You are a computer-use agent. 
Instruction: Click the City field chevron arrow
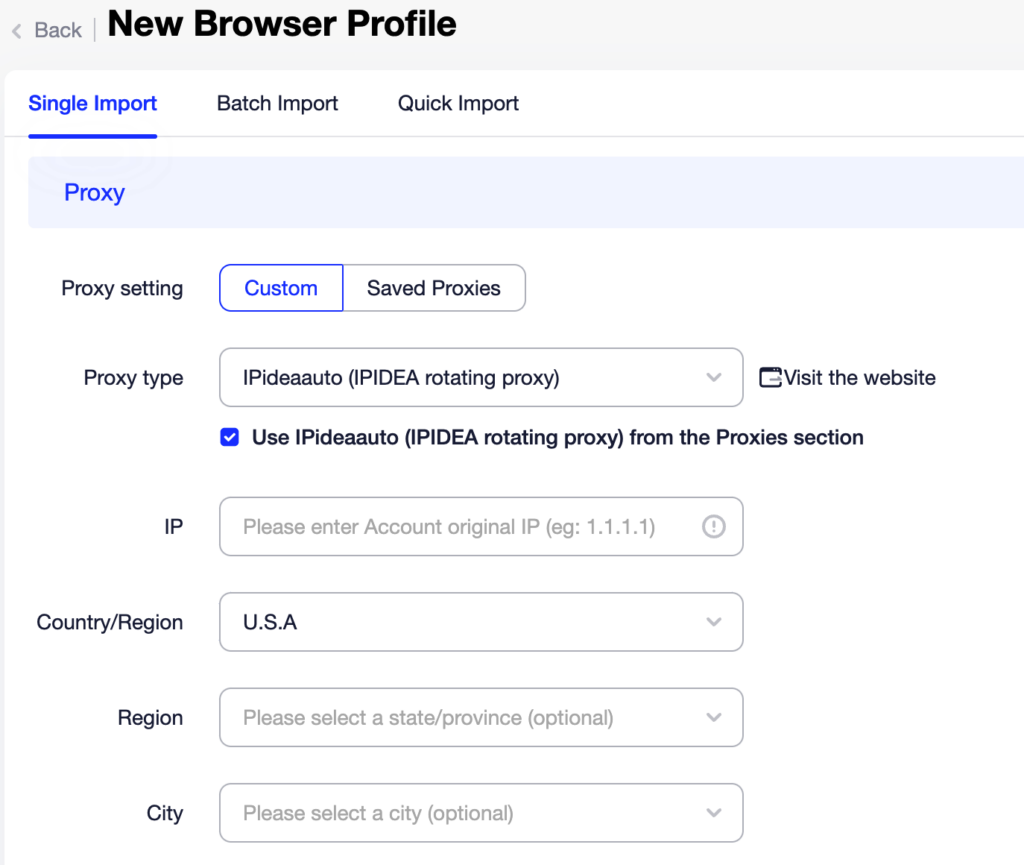pos(713,813)
